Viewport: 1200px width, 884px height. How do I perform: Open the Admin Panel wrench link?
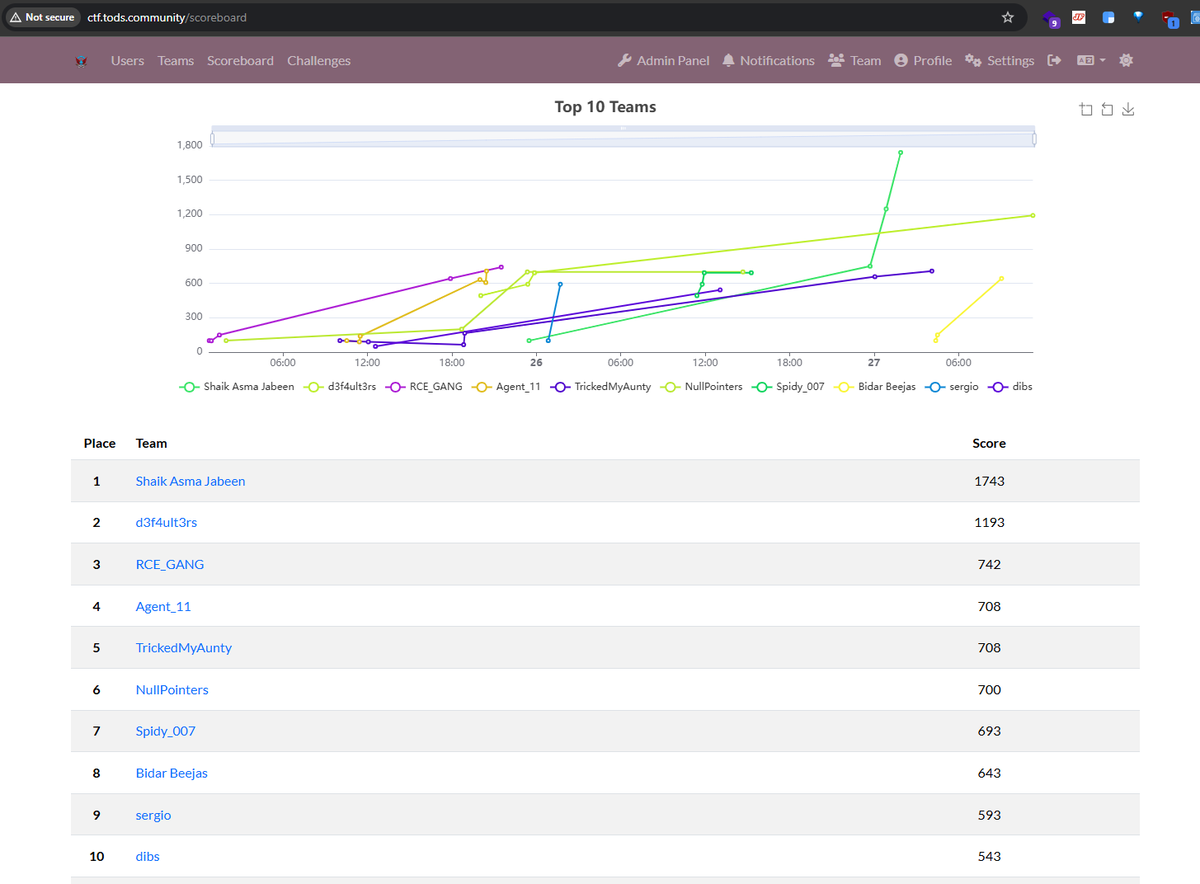pyautogui.click(x=664, y=61)
